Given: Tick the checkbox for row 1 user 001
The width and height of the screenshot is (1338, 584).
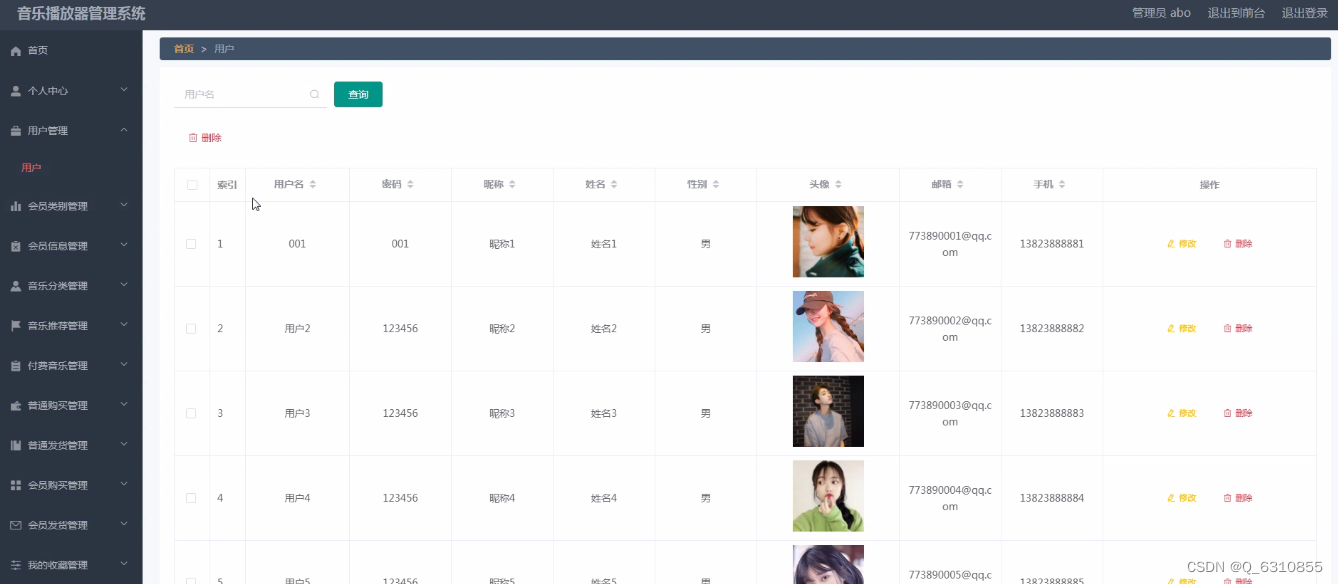Looking at the screenshot, I should 192,244.
